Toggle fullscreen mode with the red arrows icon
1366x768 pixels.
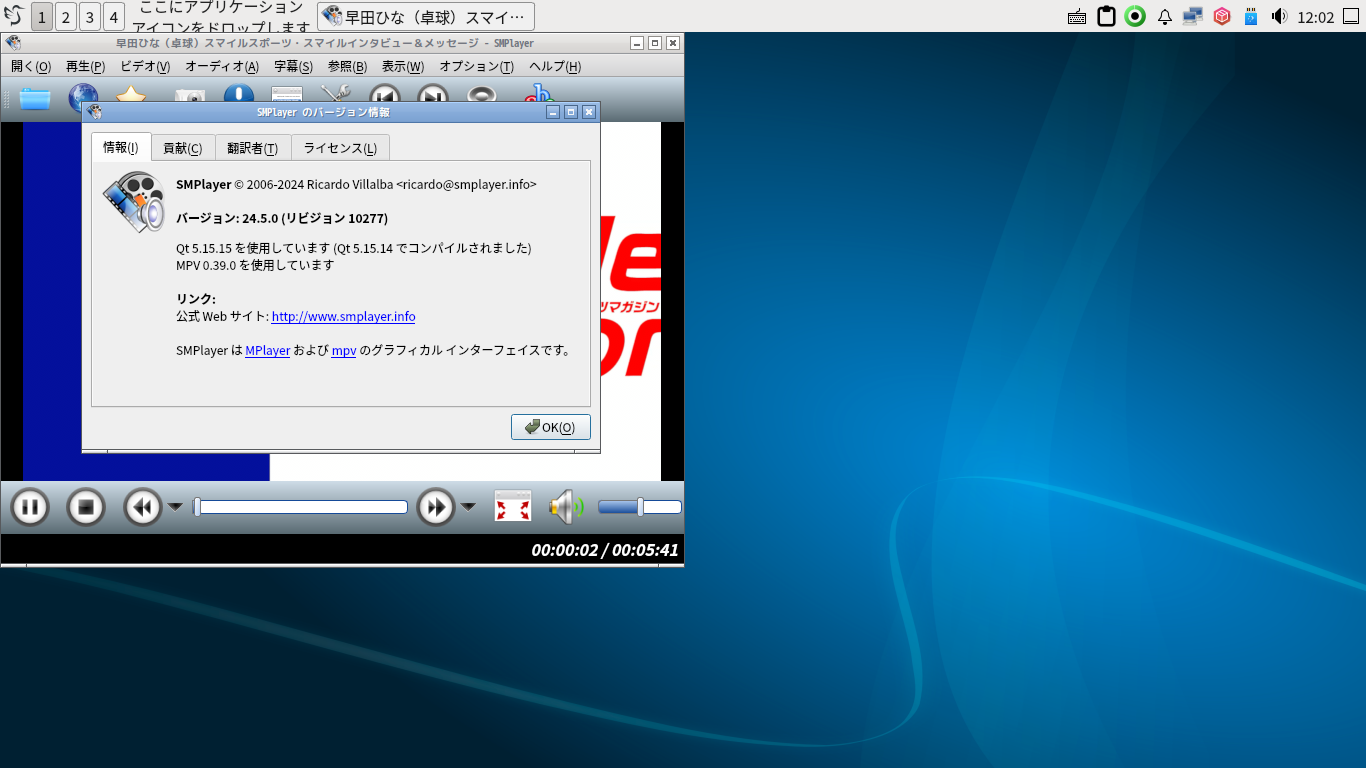513,507
